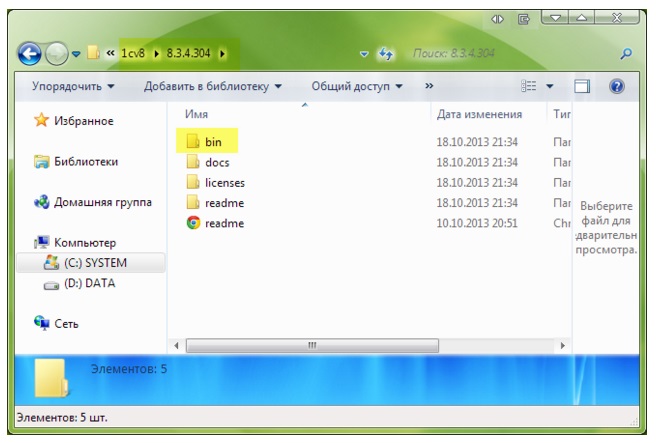
Task: Select Сеть in navigation pane
Action: click(66, 324)
